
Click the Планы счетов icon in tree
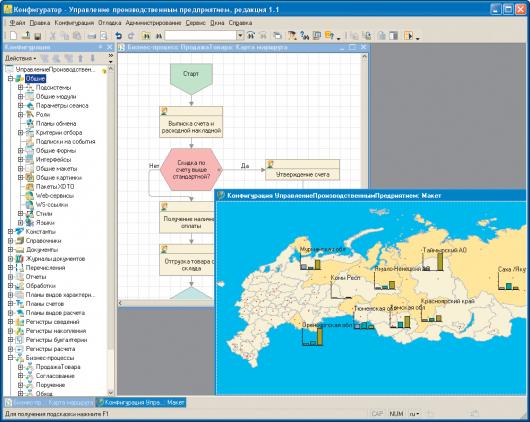(x=20, y=304)
